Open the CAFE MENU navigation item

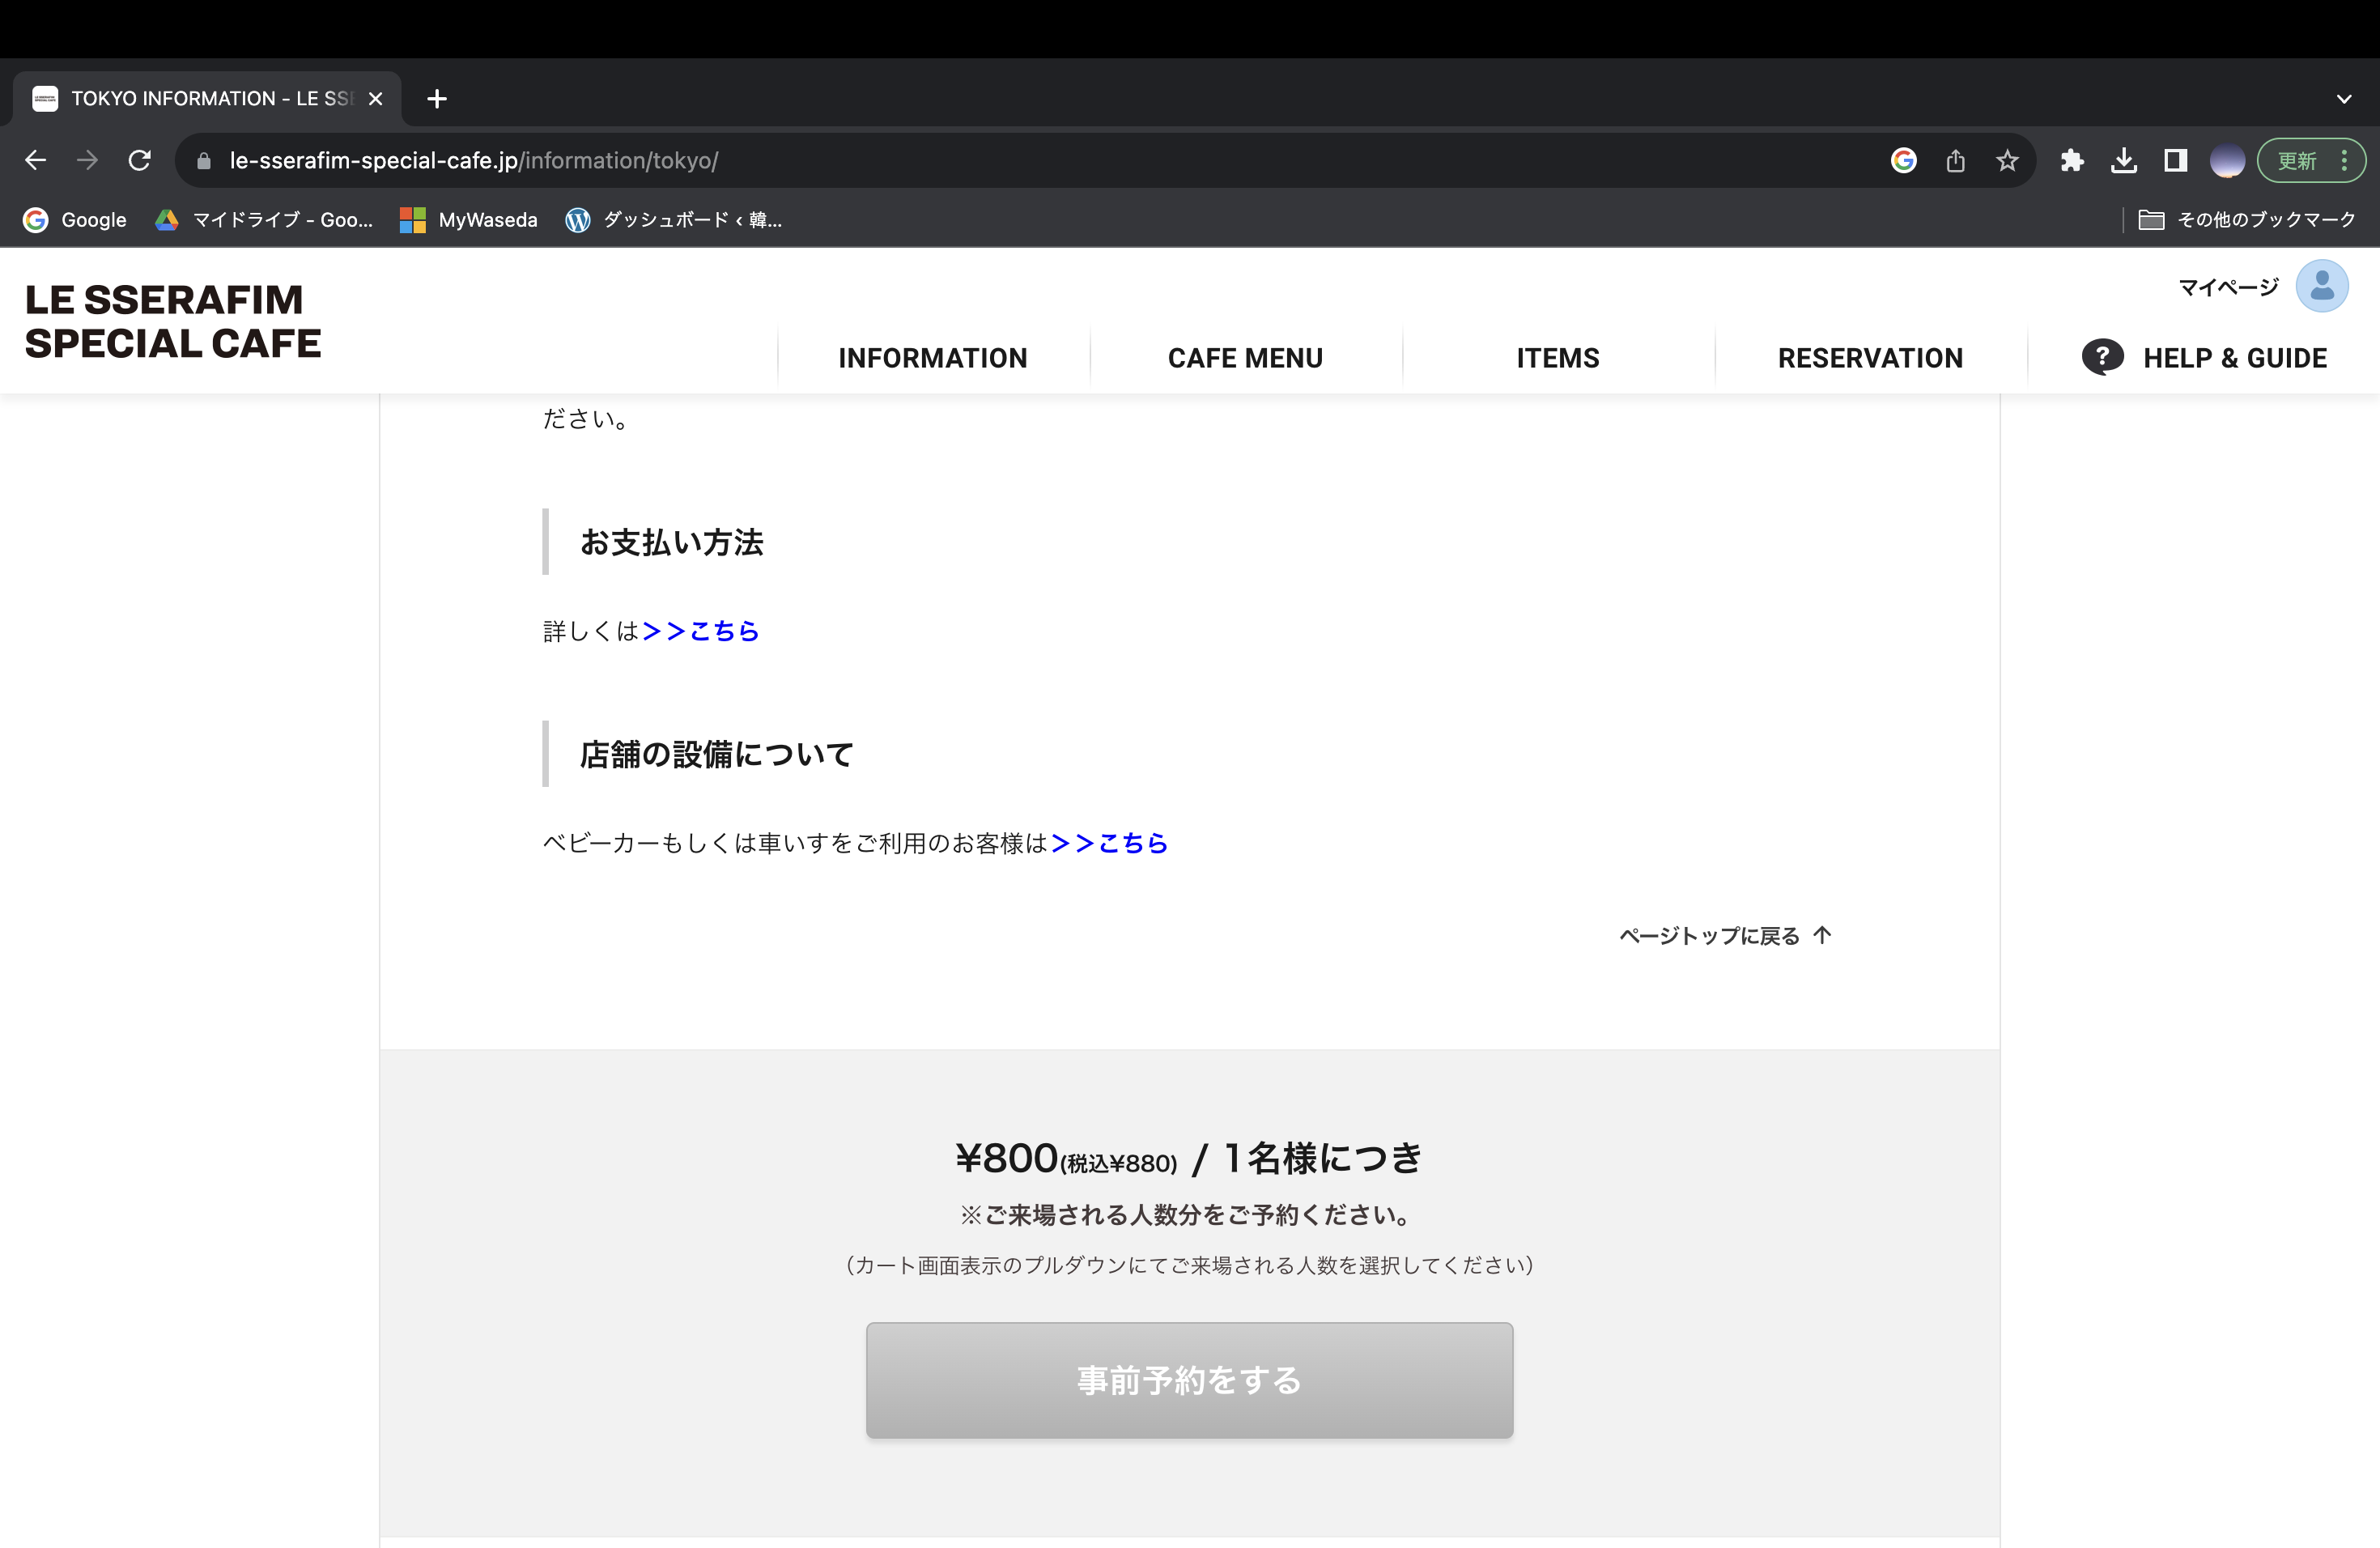[x=1245, y=358]
